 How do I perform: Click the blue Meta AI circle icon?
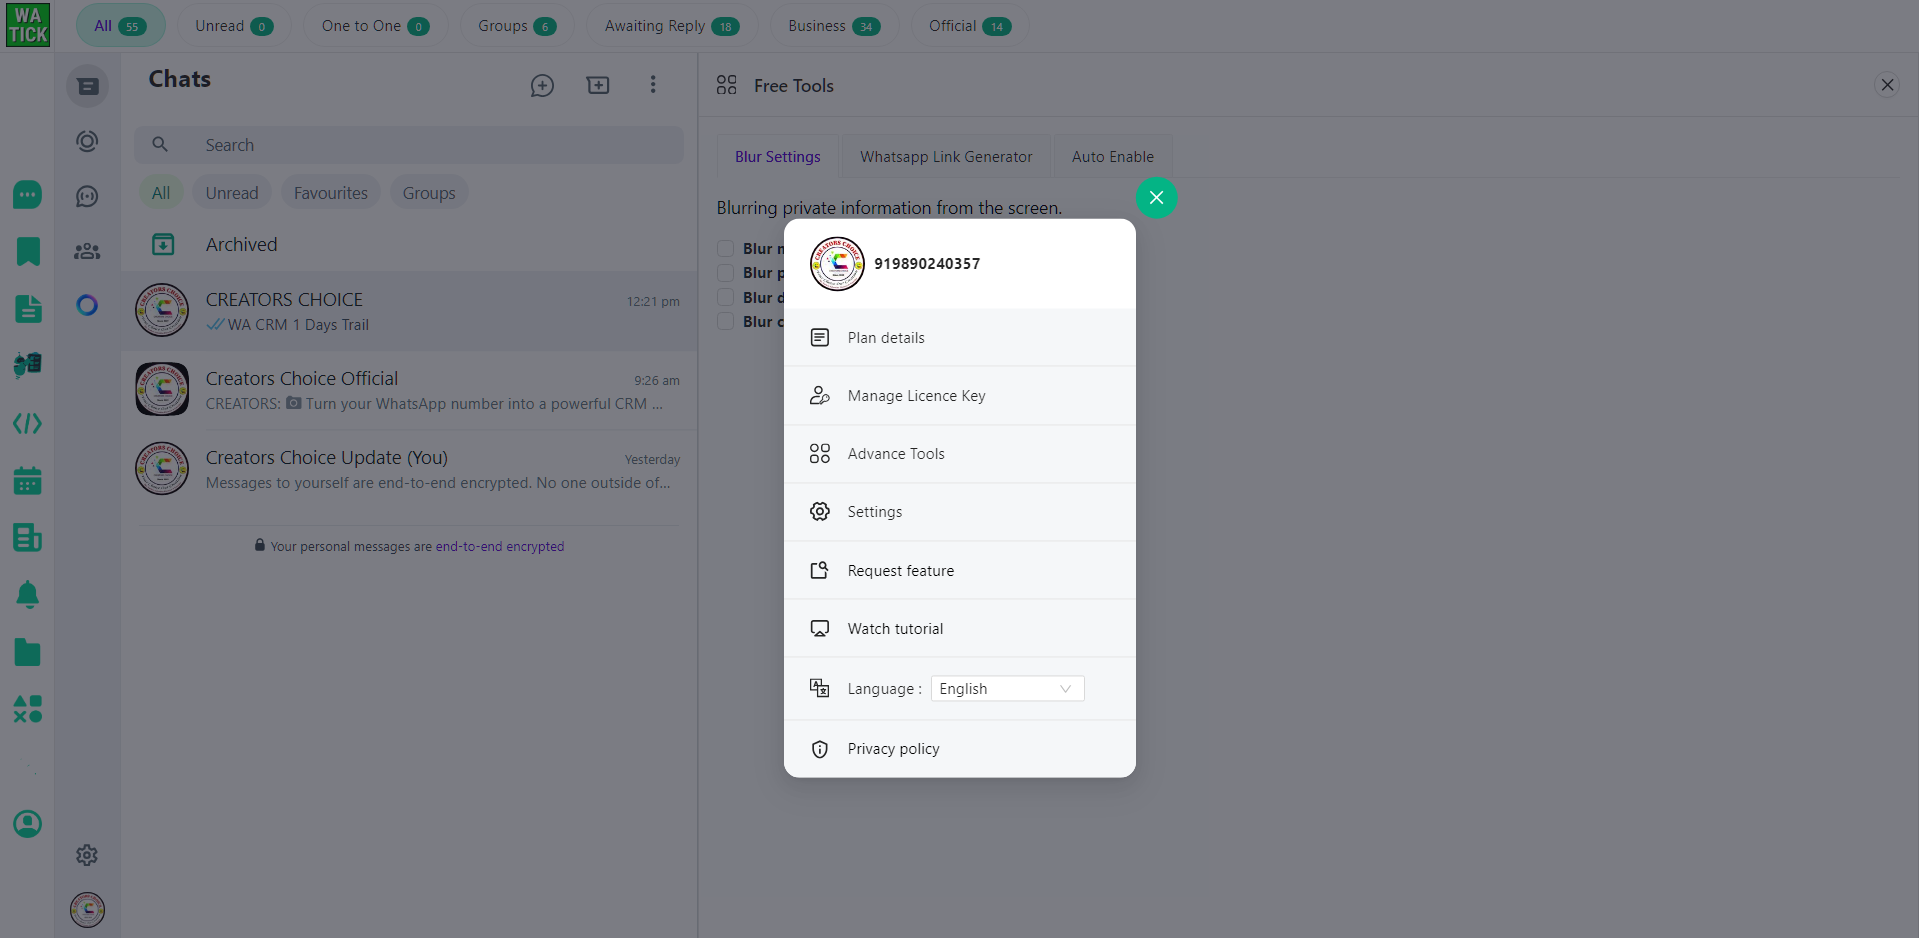[88, 305]
